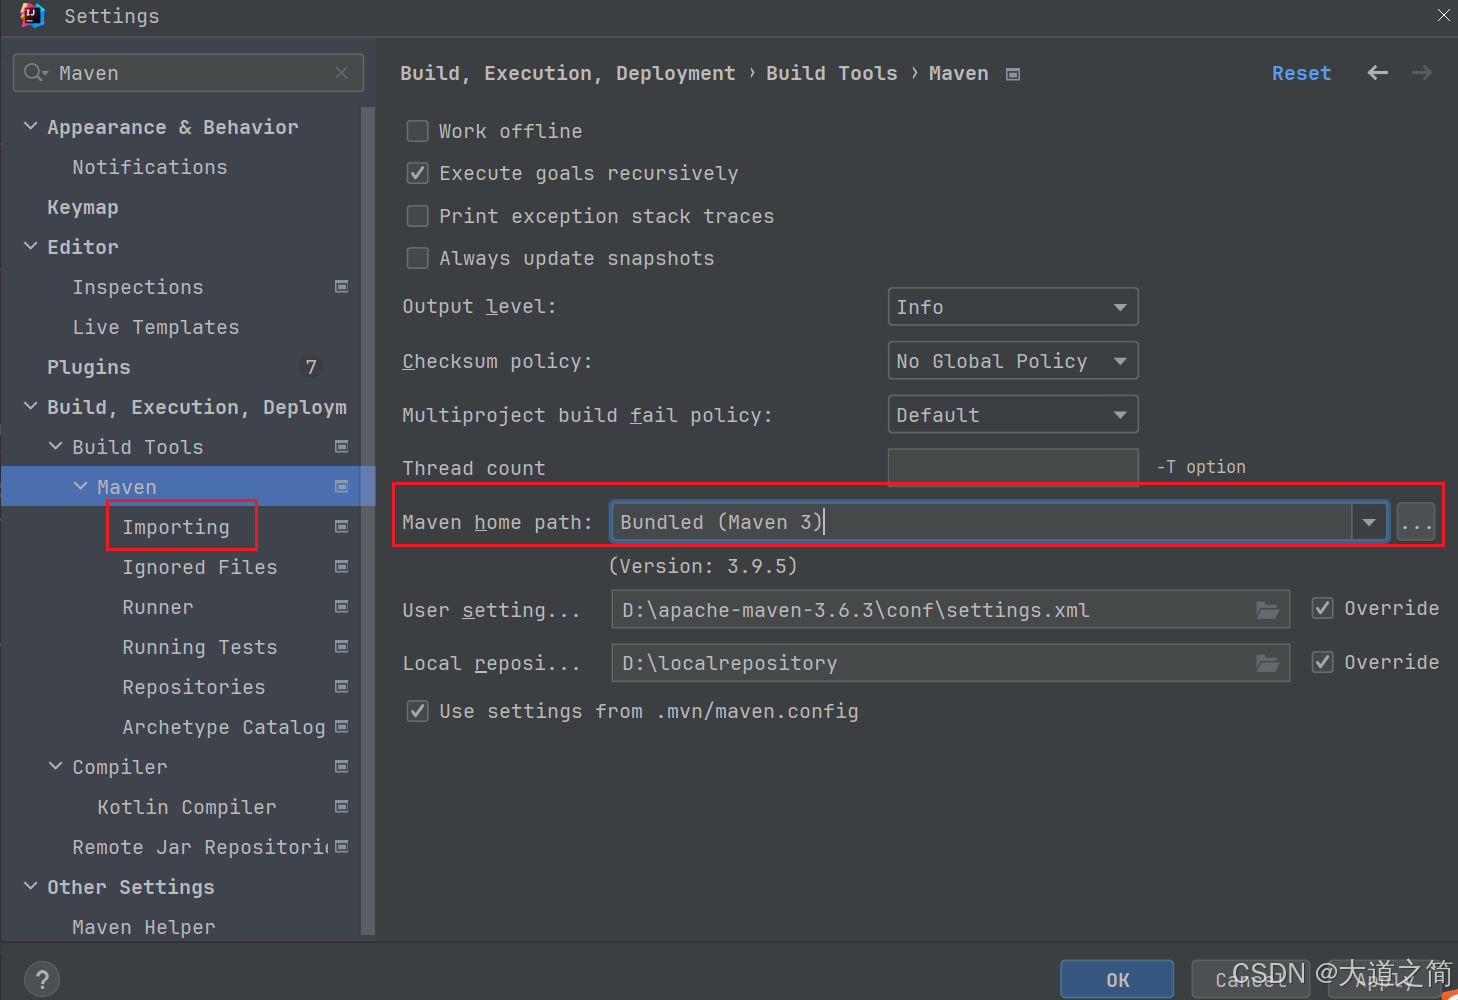Click project-settings icon on Running Tests row
The height and width of the screenshot is (1000, 1458).
(x=342, y=647)
